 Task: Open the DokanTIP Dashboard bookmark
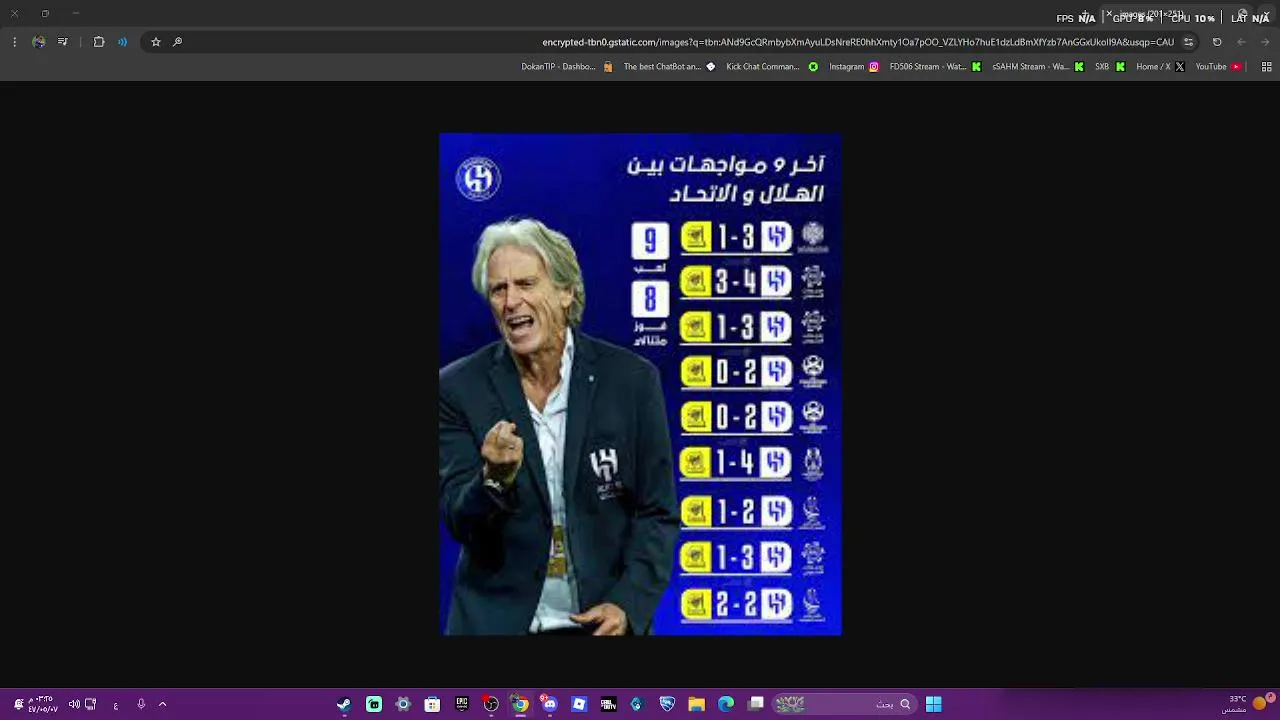[567, 67]
